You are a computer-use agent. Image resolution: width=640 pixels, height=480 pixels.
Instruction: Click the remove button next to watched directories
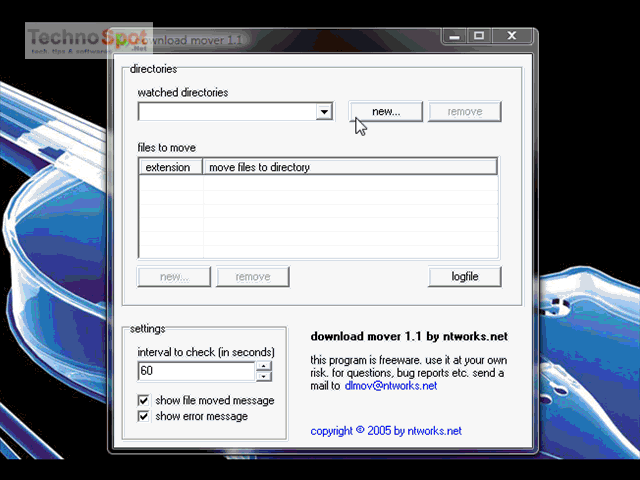coord(464,111)
